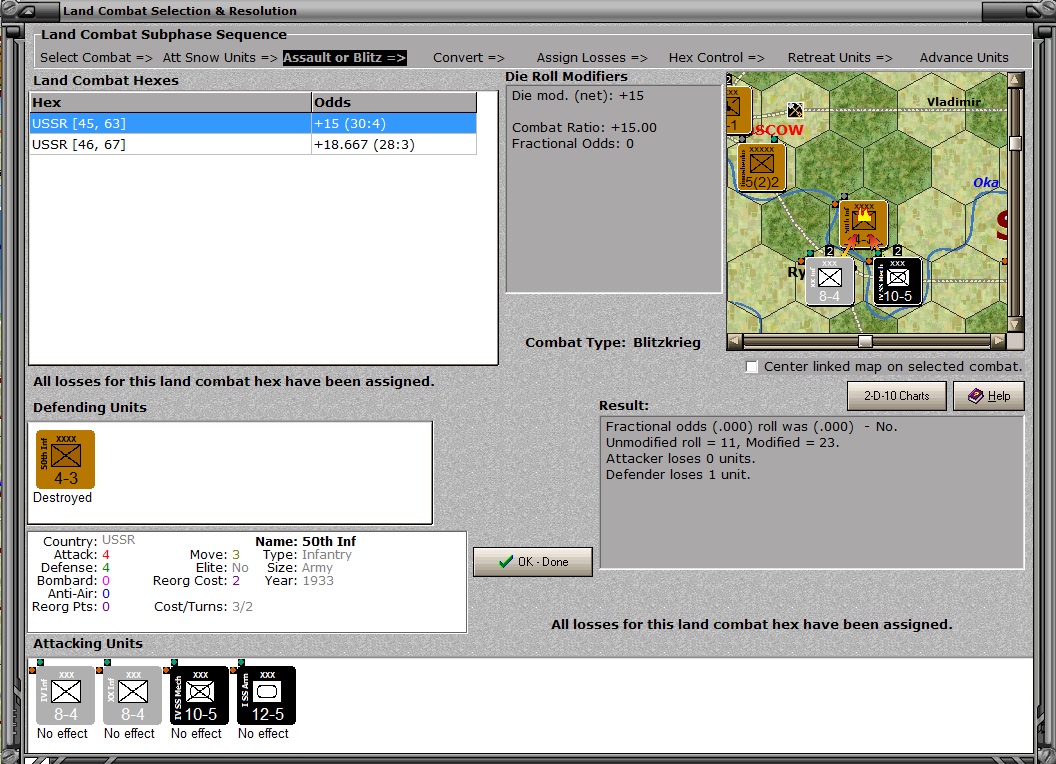The image size is (1056, 764).
Task: Select the attacking IV SS Mech 10-5 counter
Action: click(x=200, y=696)
